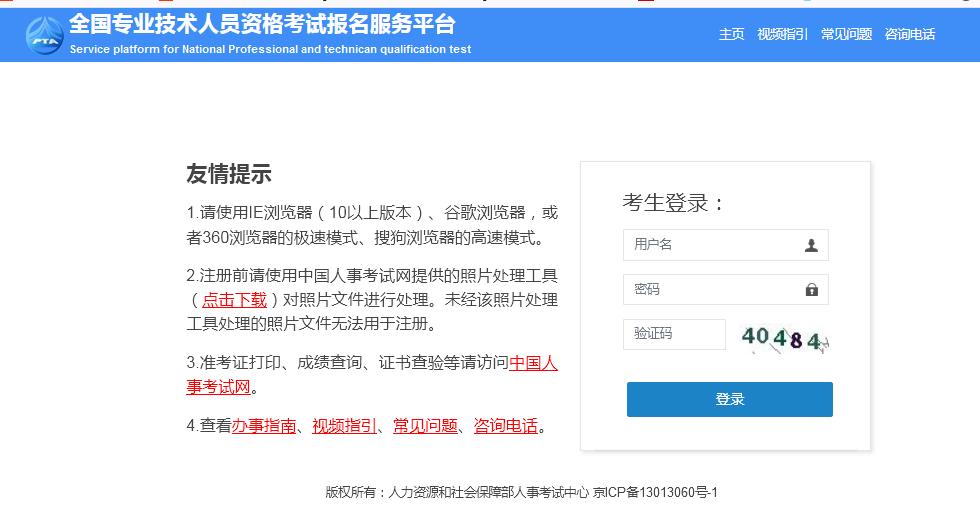Click the 京ICP备13013060号-1 footer text
This screenshot has height=509, width=980.
(x=655, y=492)
